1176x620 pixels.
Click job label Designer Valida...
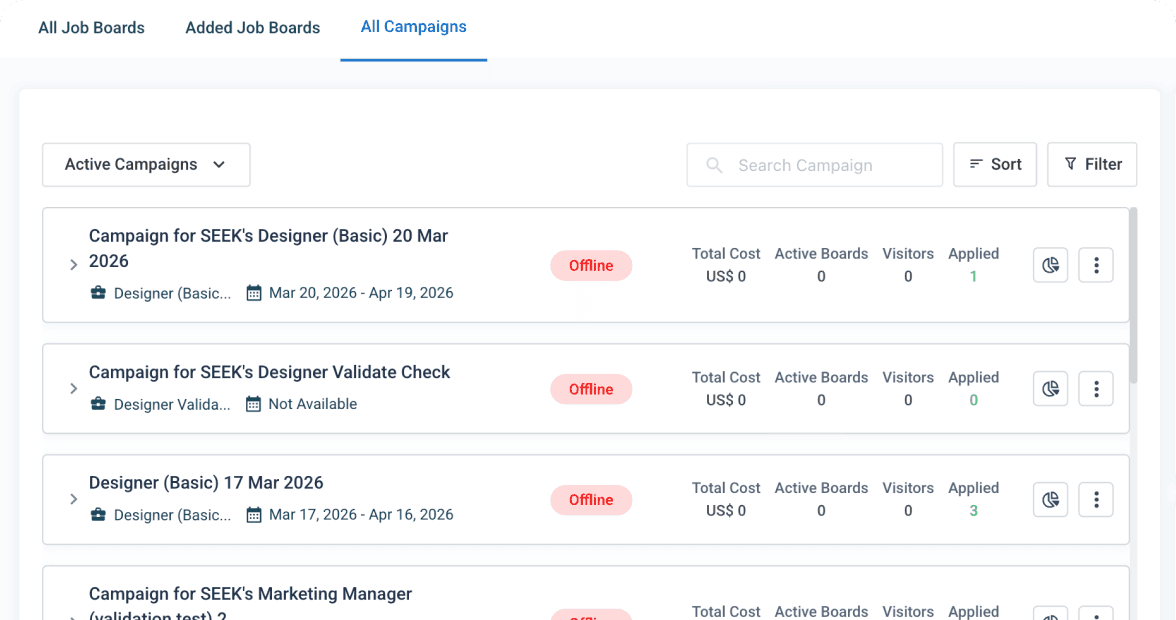pos(172,405)
